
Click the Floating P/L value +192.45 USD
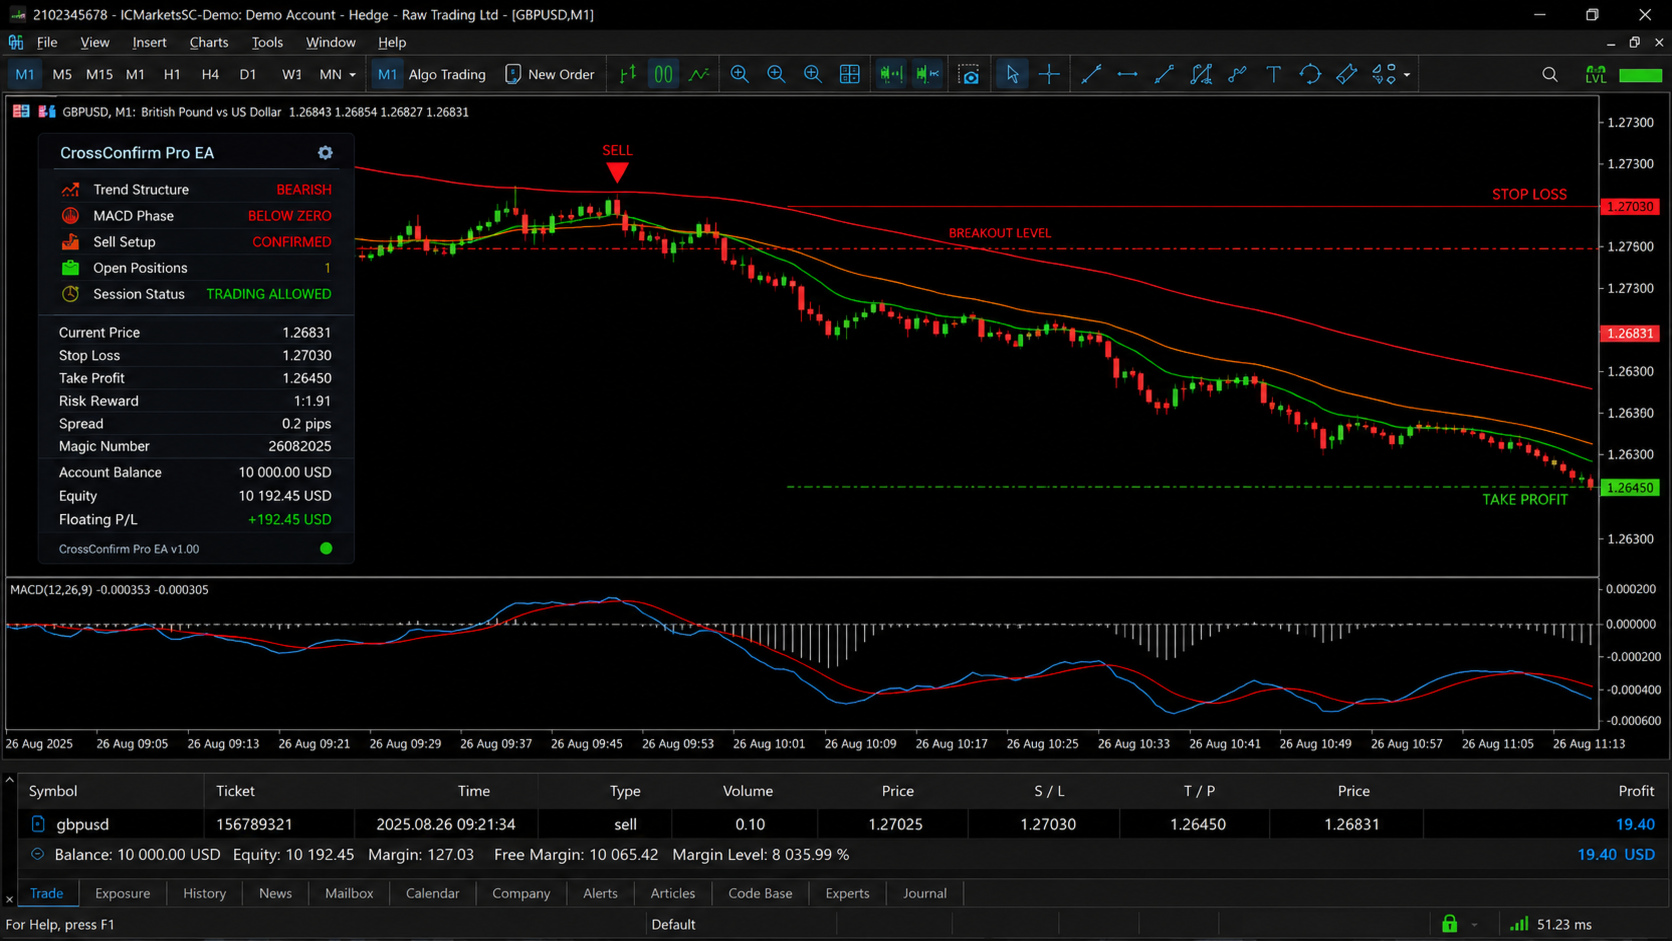[x=290, y=519]
